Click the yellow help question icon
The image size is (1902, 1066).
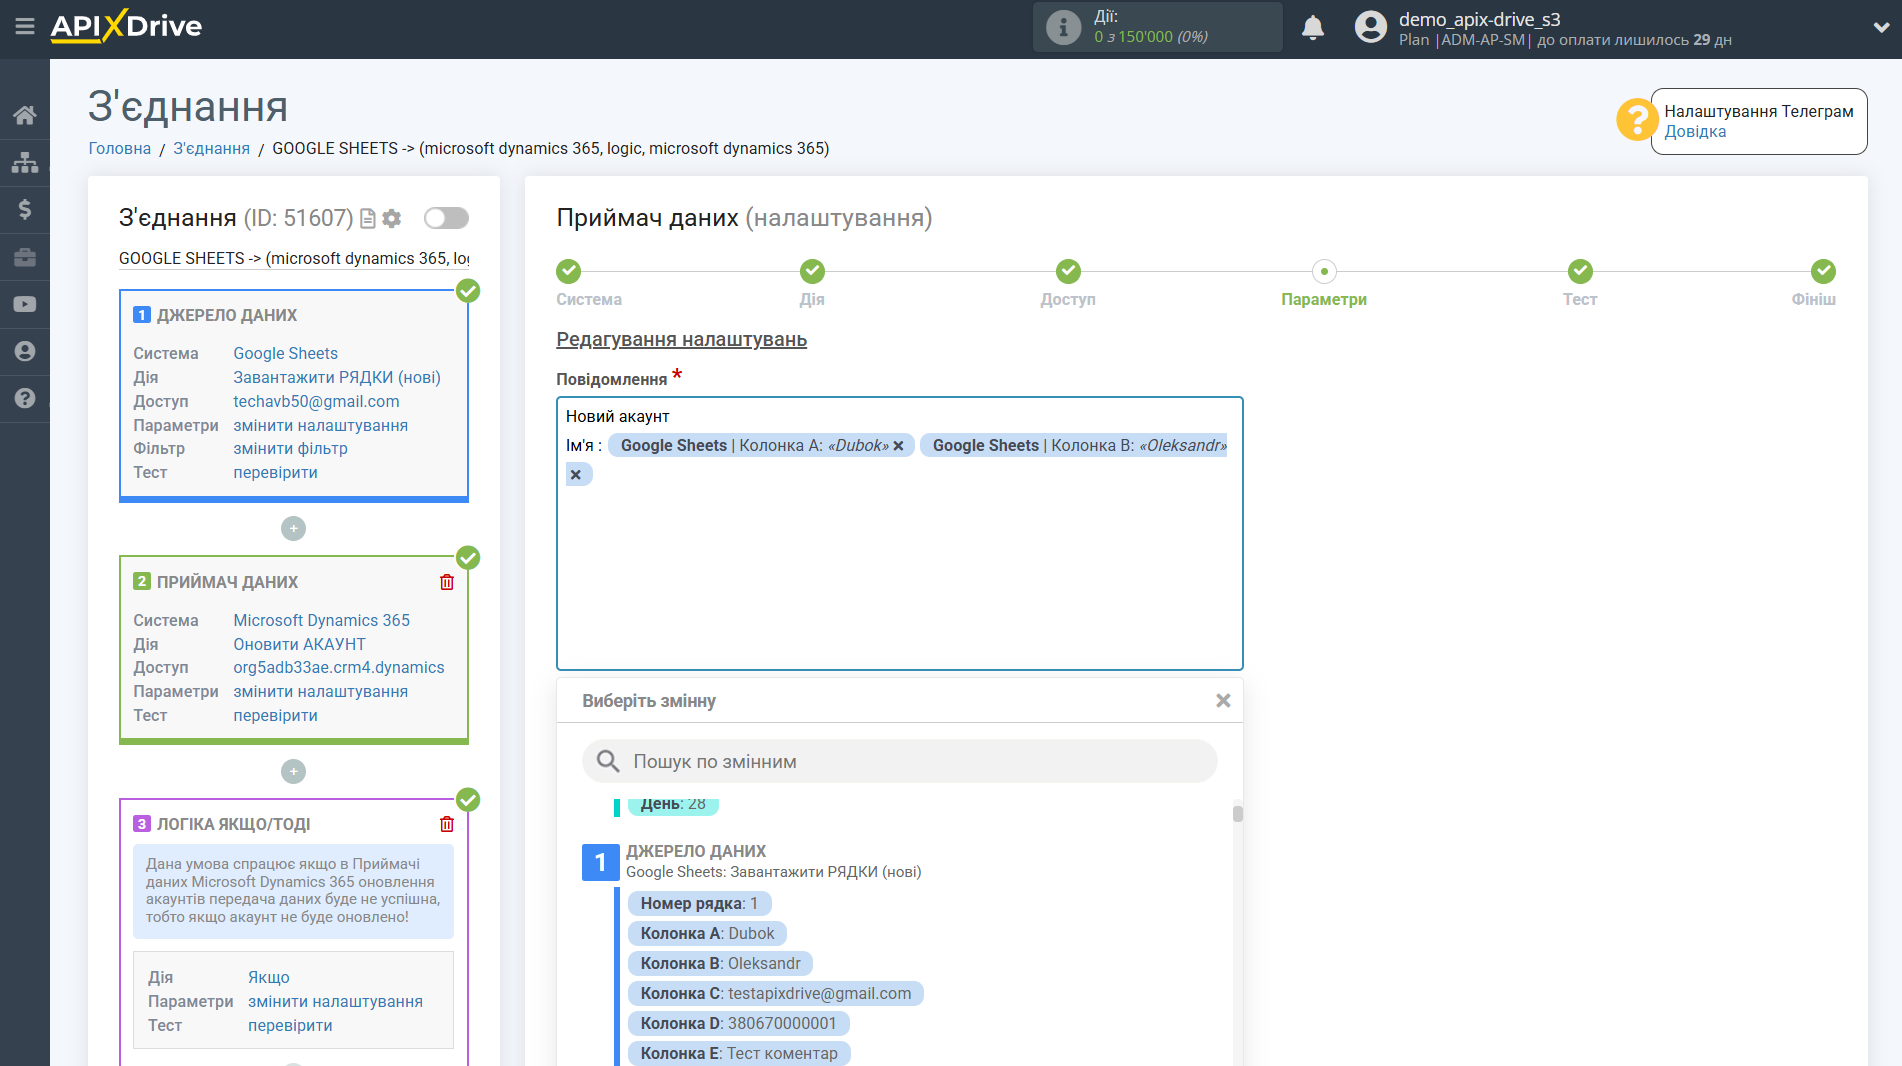1637,120
